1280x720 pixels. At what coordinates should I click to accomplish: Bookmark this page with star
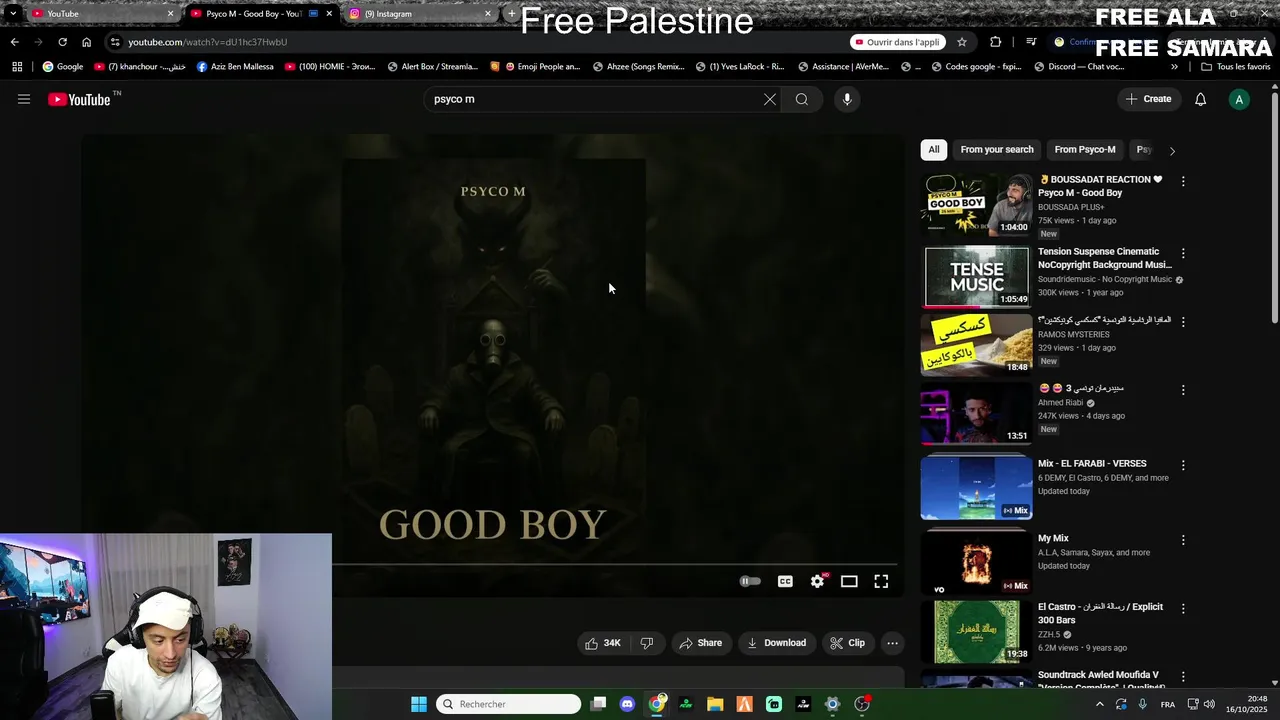point(962,42)
